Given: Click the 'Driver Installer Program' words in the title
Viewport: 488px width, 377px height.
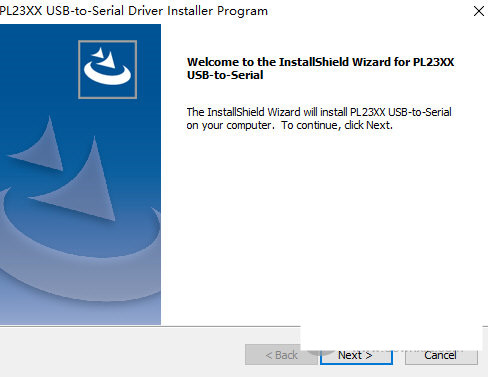Looking at the screenshot, I should point(198,11).
